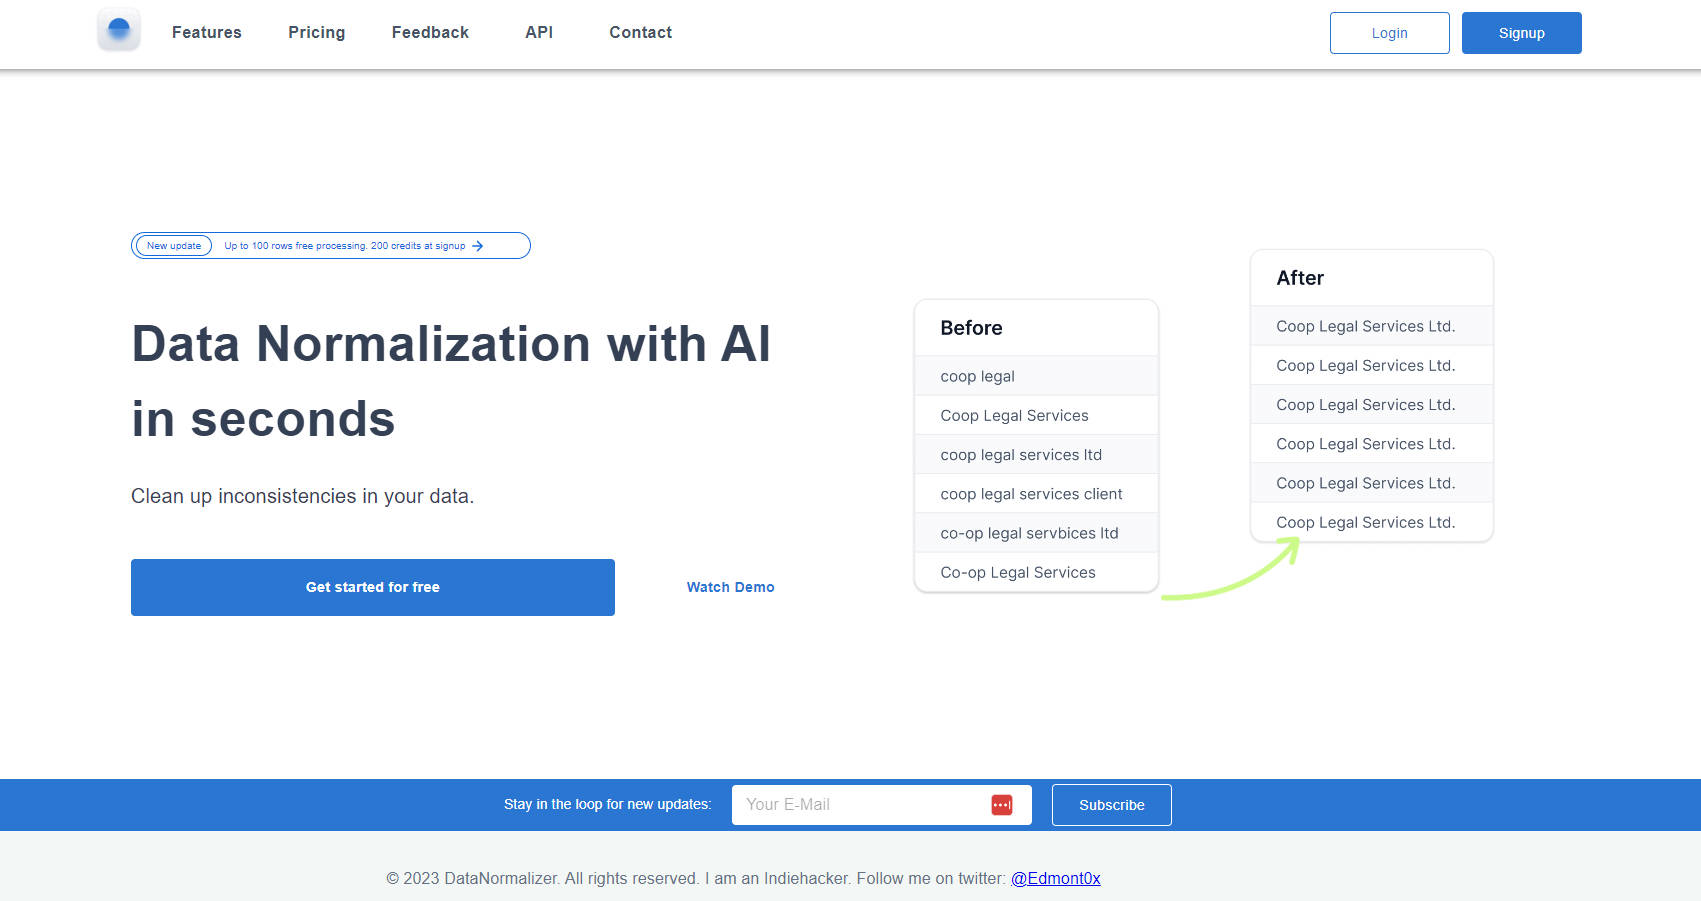Click the Signup button
This screenshot has width=1701, height=901.
coord(1521,32)
